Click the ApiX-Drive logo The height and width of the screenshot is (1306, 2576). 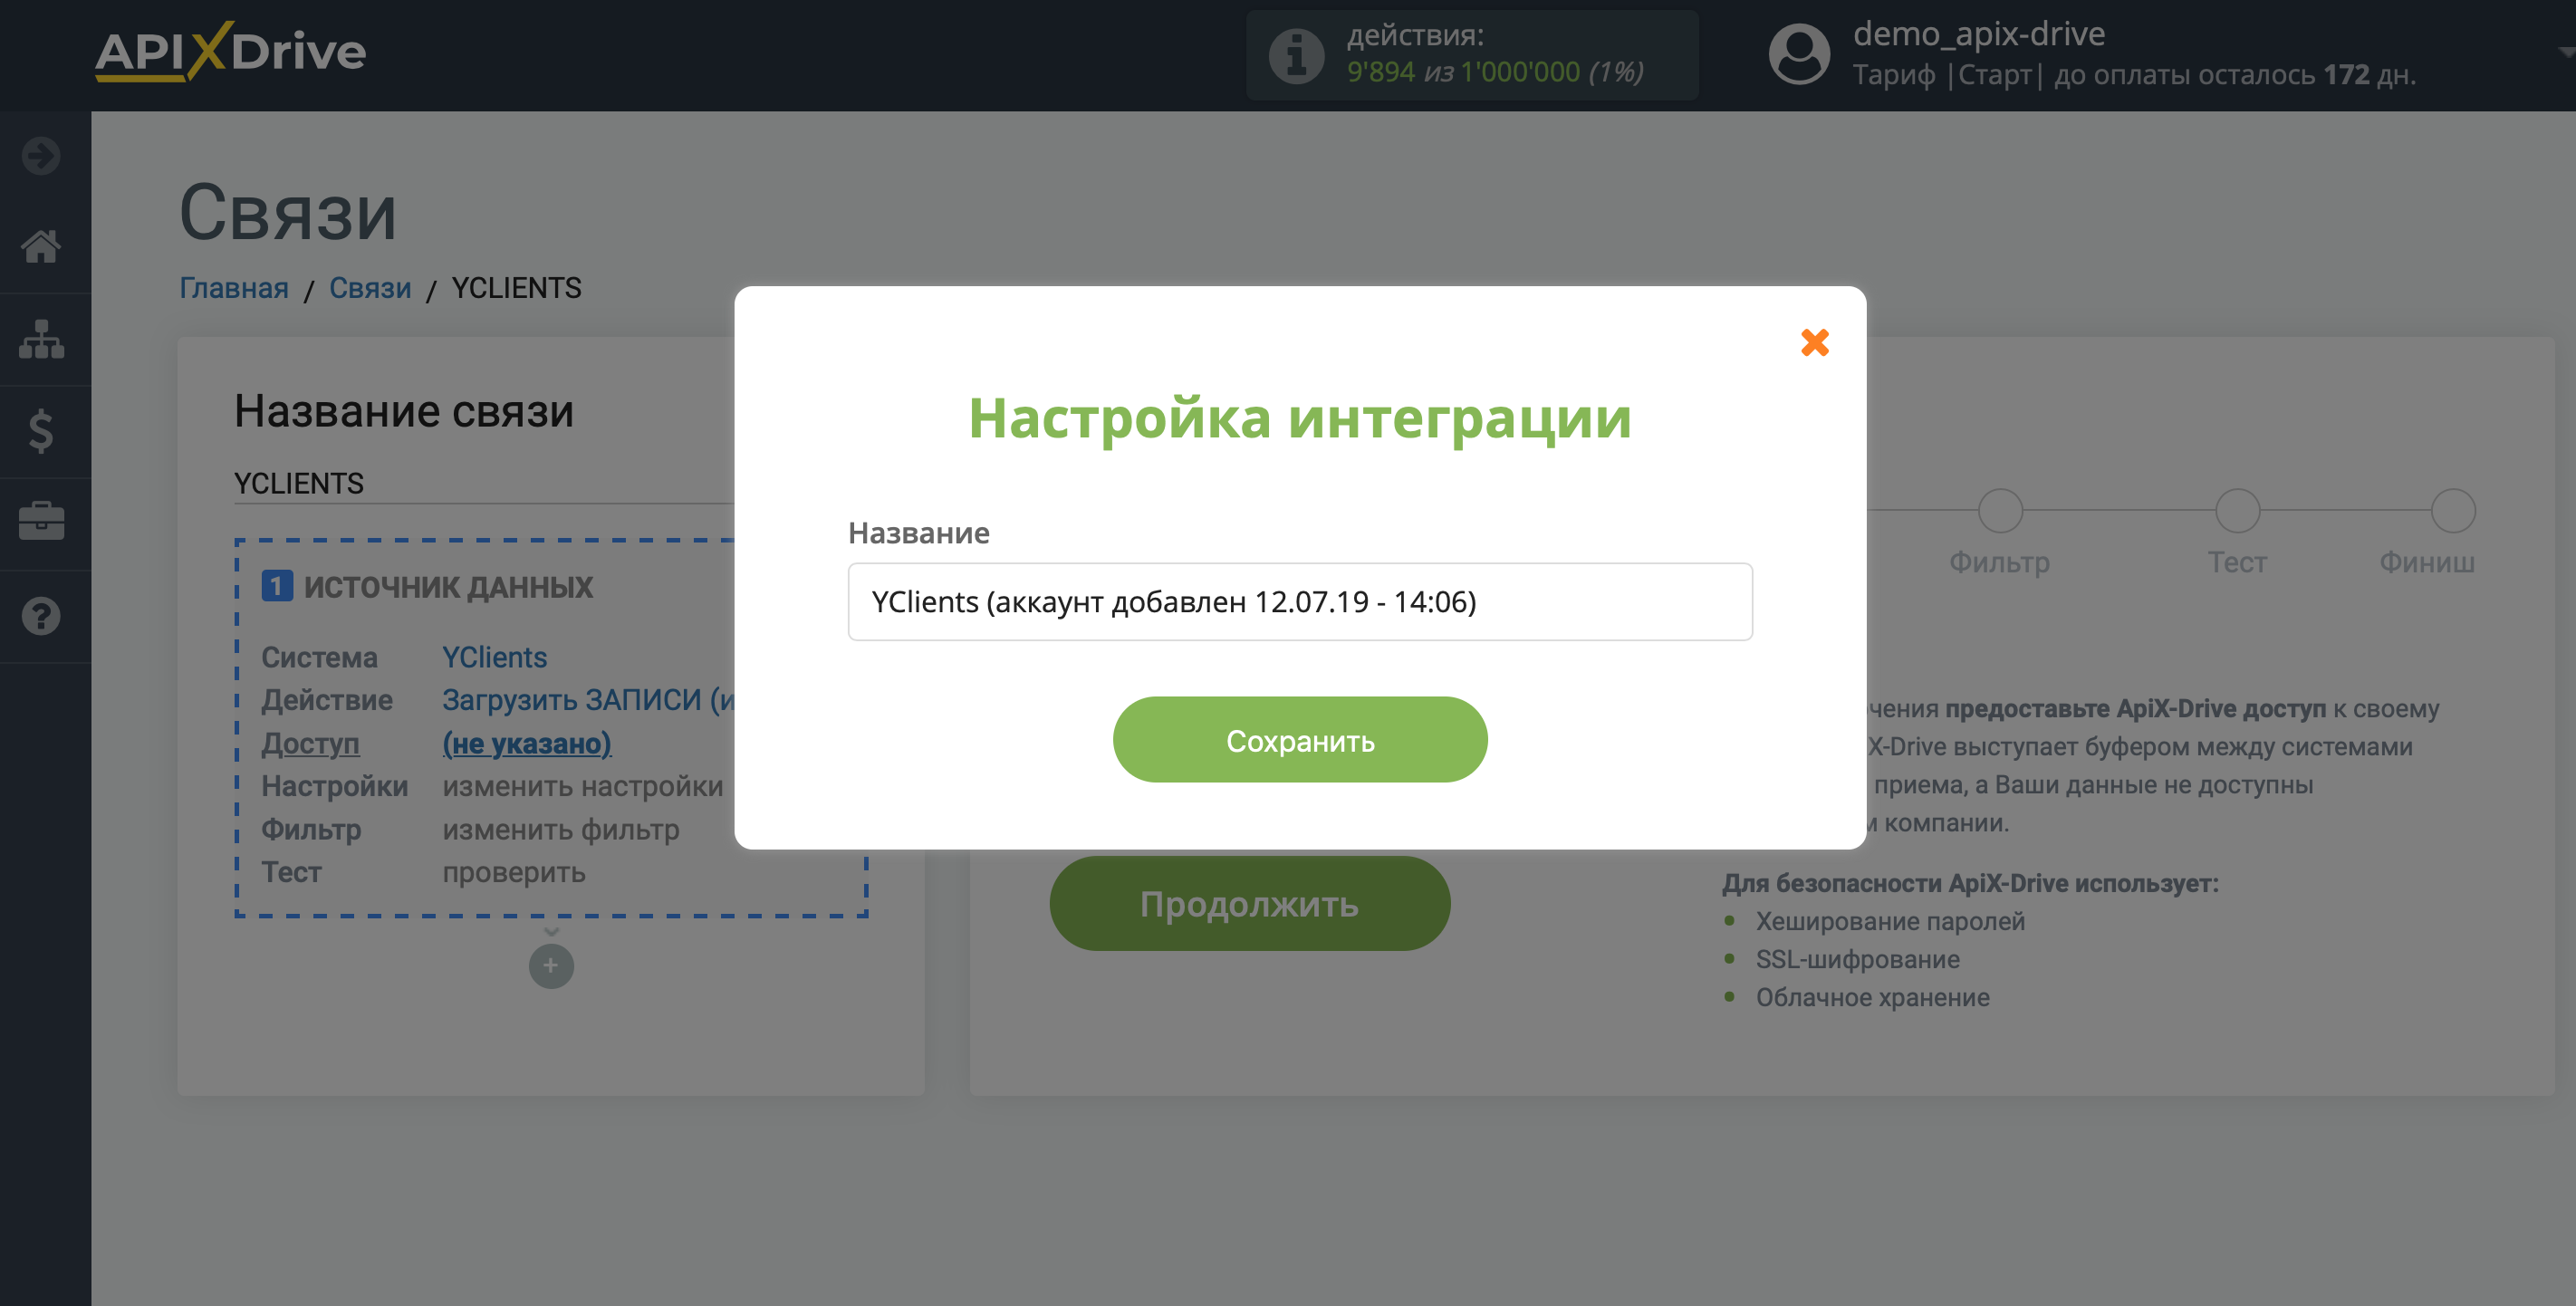230,51
